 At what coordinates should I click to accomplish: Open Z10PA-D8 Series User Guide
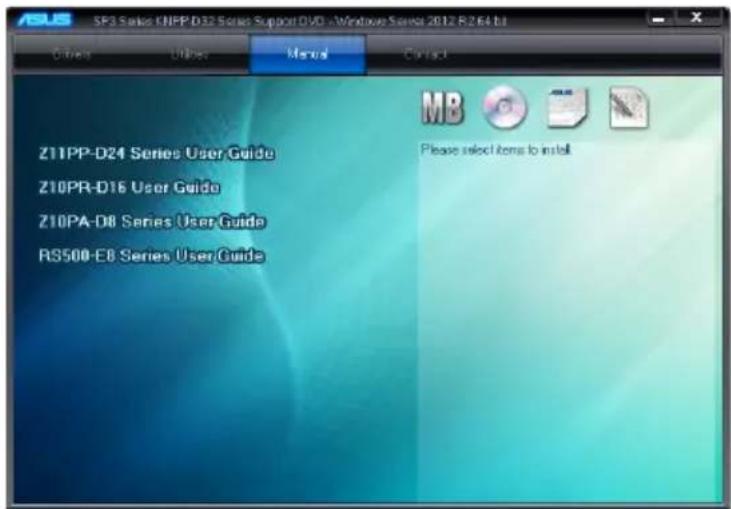pyautogui.click(x=152, y=221)
